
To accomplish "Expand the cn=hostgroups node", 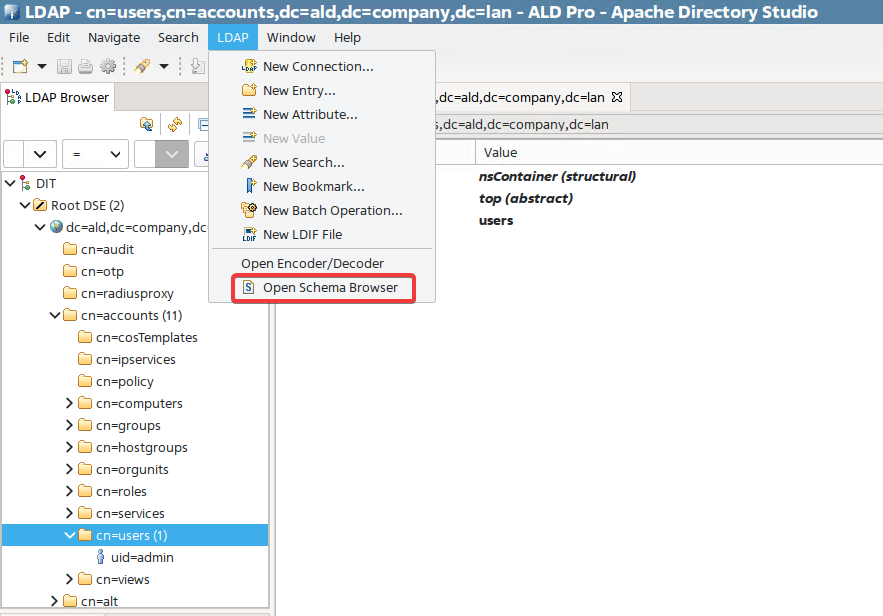I will pyautogui.click(x=69, y=447).
